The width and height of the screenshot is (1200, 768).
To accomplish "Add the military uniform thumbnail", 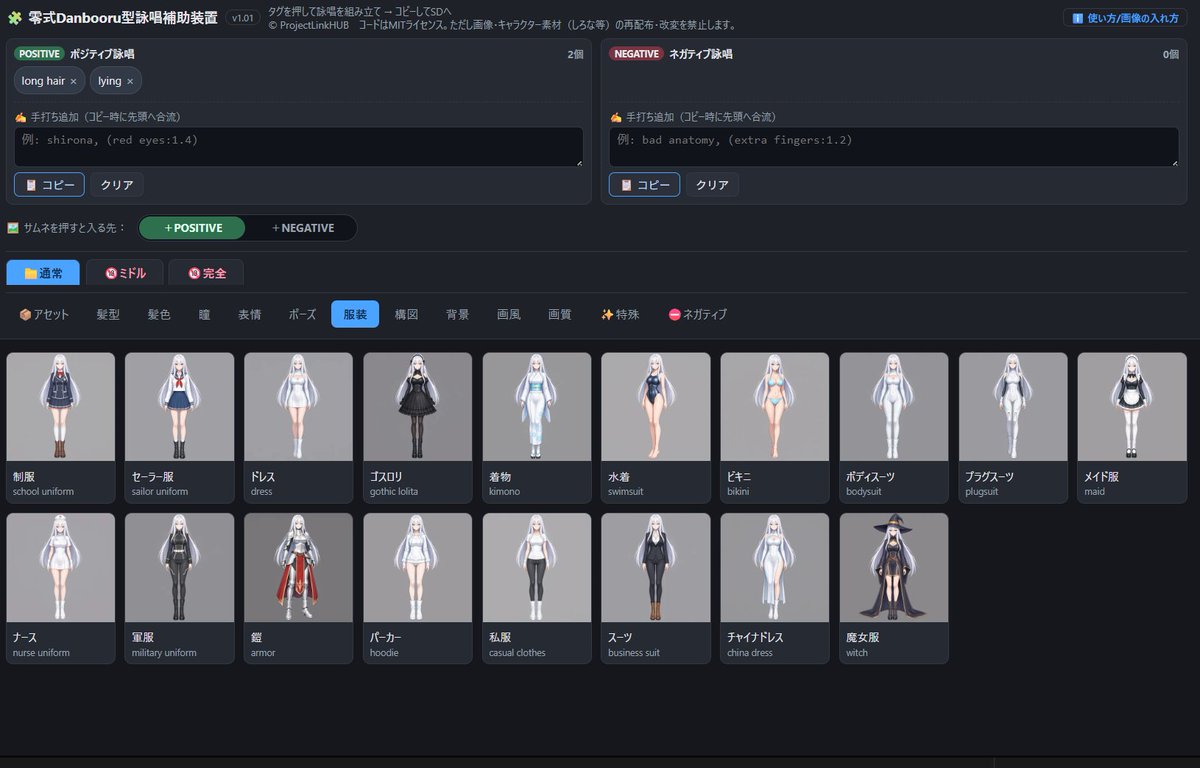I will tap(180, 588).
